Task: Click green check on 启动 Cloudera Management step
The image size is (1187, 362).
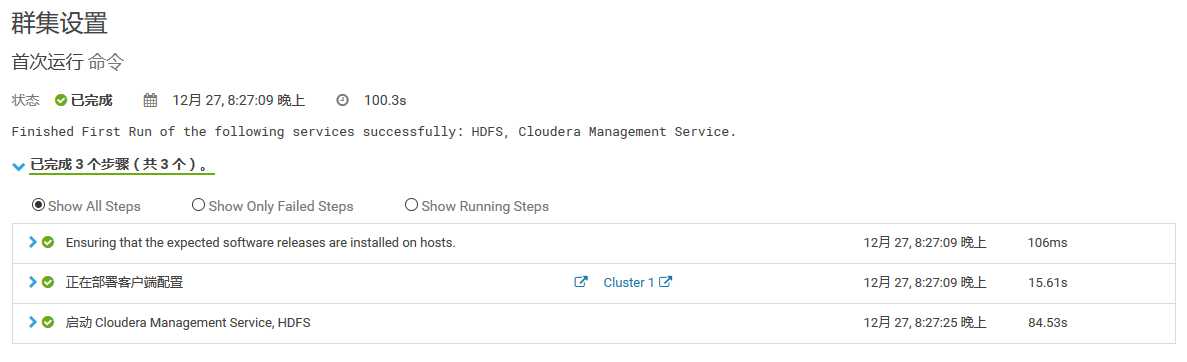Action: pos(48,322)
